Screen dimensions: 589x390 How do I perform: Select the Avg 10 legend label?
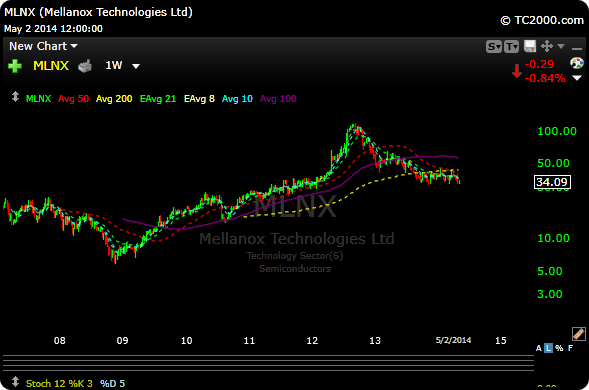237,99
